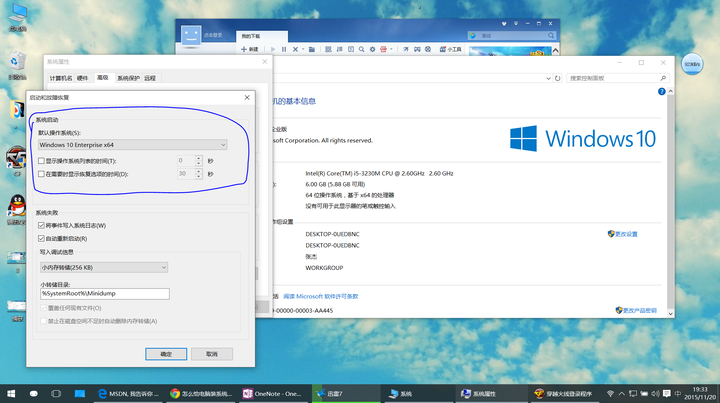Click the play/start icon in Xunlei toolbar

pyautogui.click(x=273, y=49)
